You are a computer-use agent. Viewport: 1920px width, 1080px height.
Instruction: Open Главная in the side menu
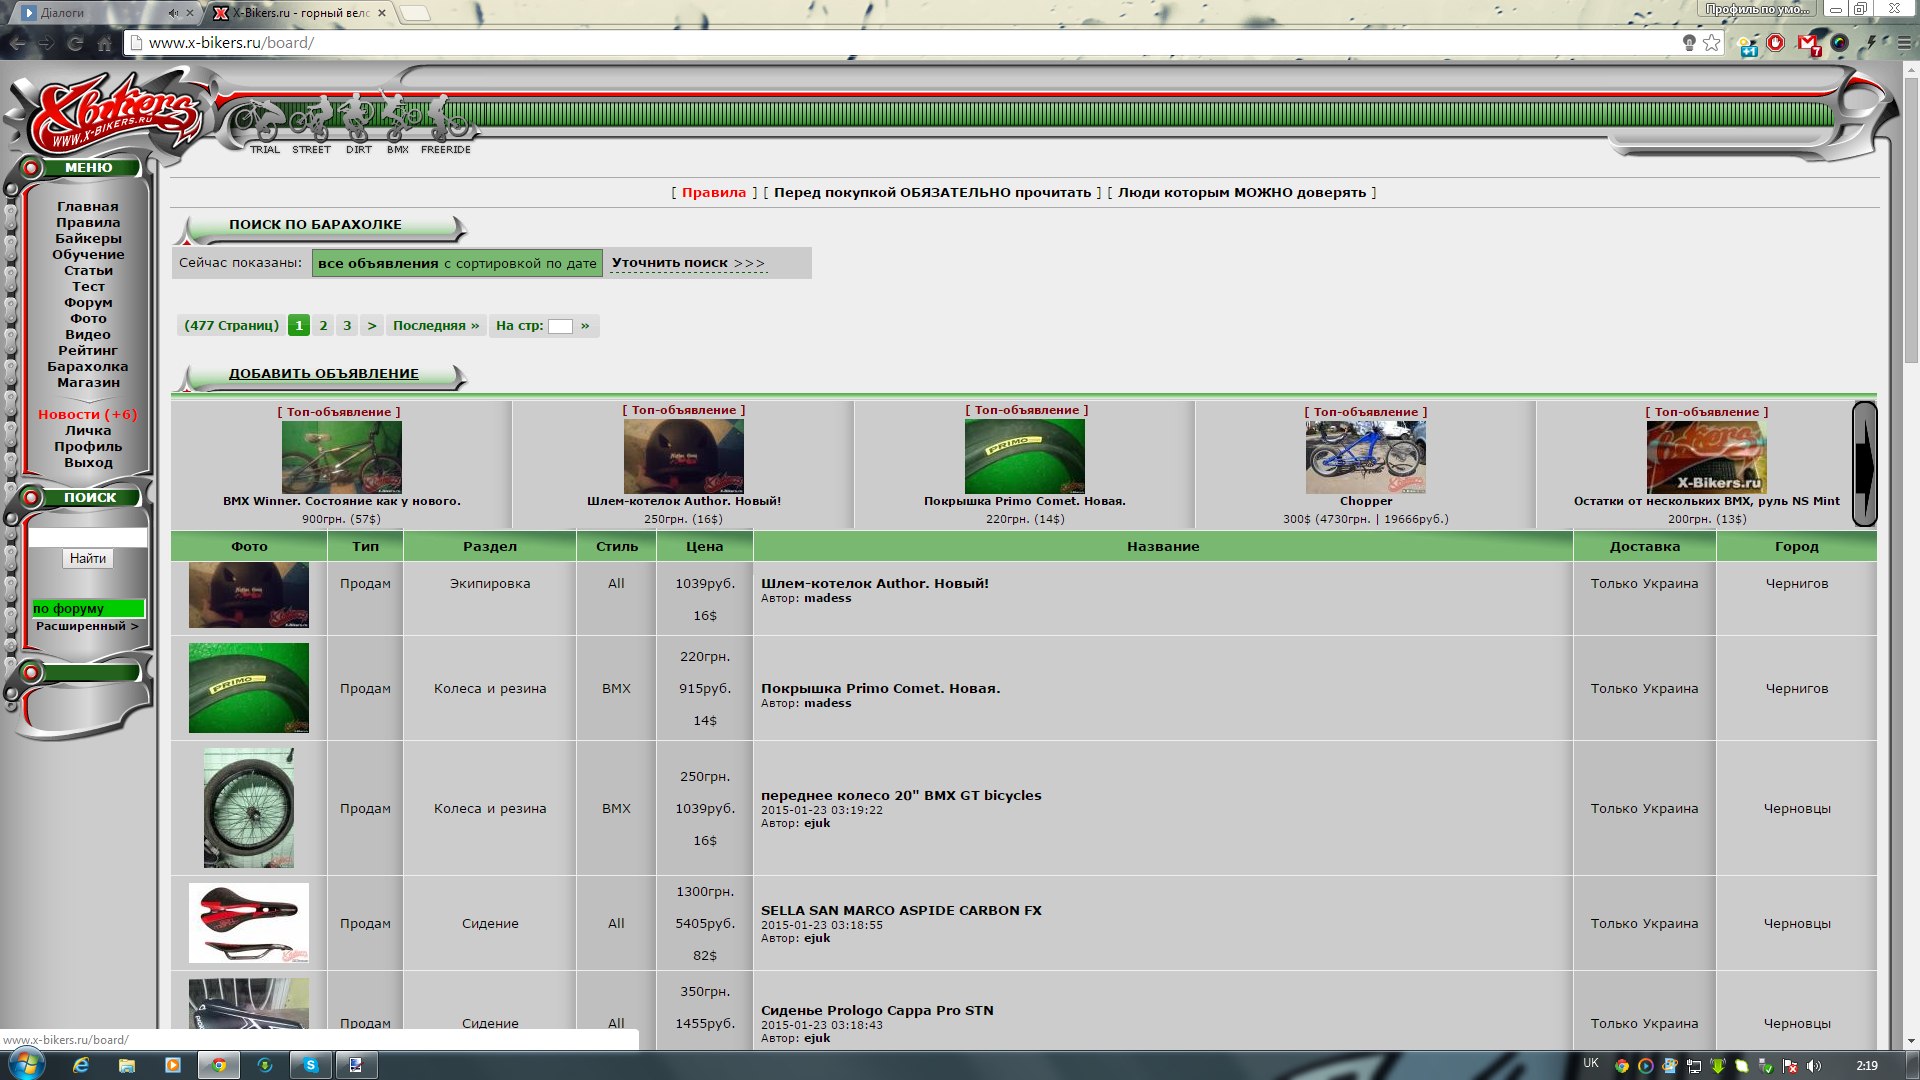[x=88, y=206]
